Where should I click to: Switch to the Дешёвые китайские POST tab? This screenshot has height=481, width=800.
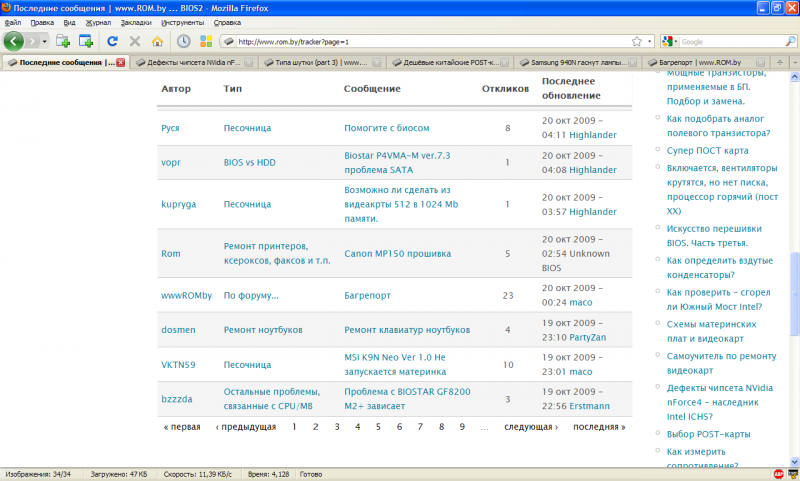[x=449, y=62]
